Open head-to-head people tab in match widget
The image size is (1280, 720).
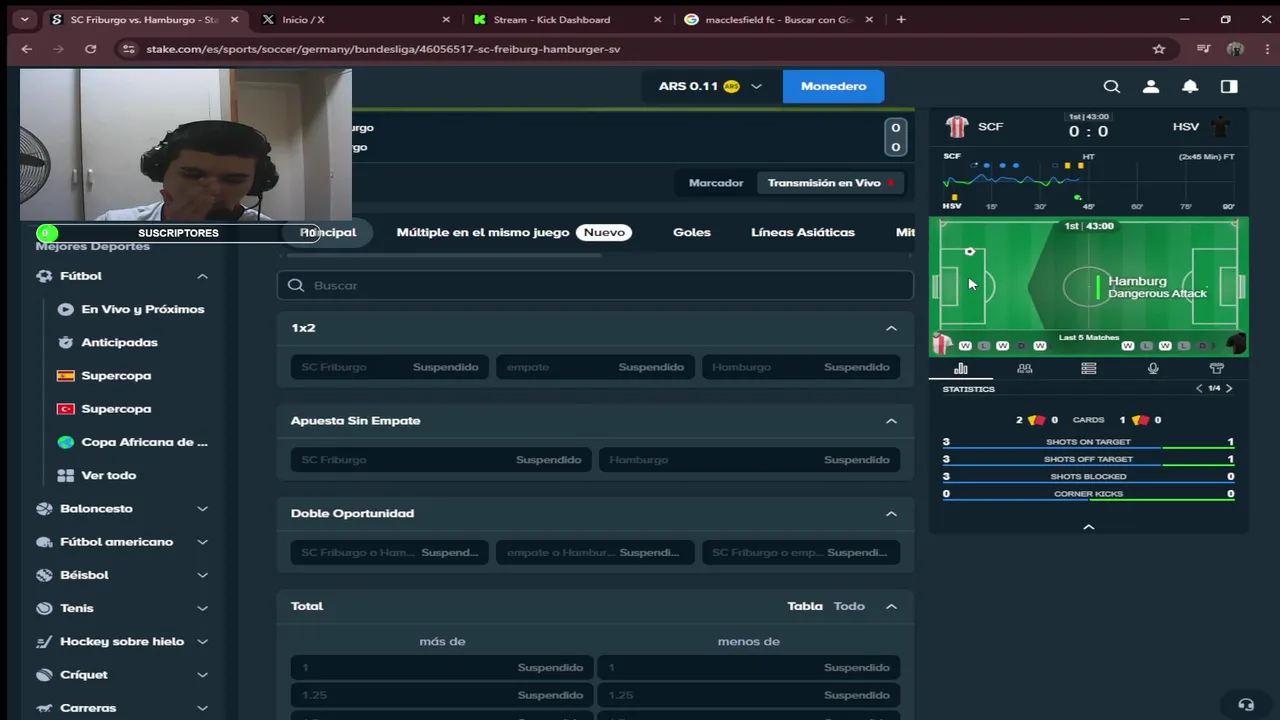(x=1025, y=369)
